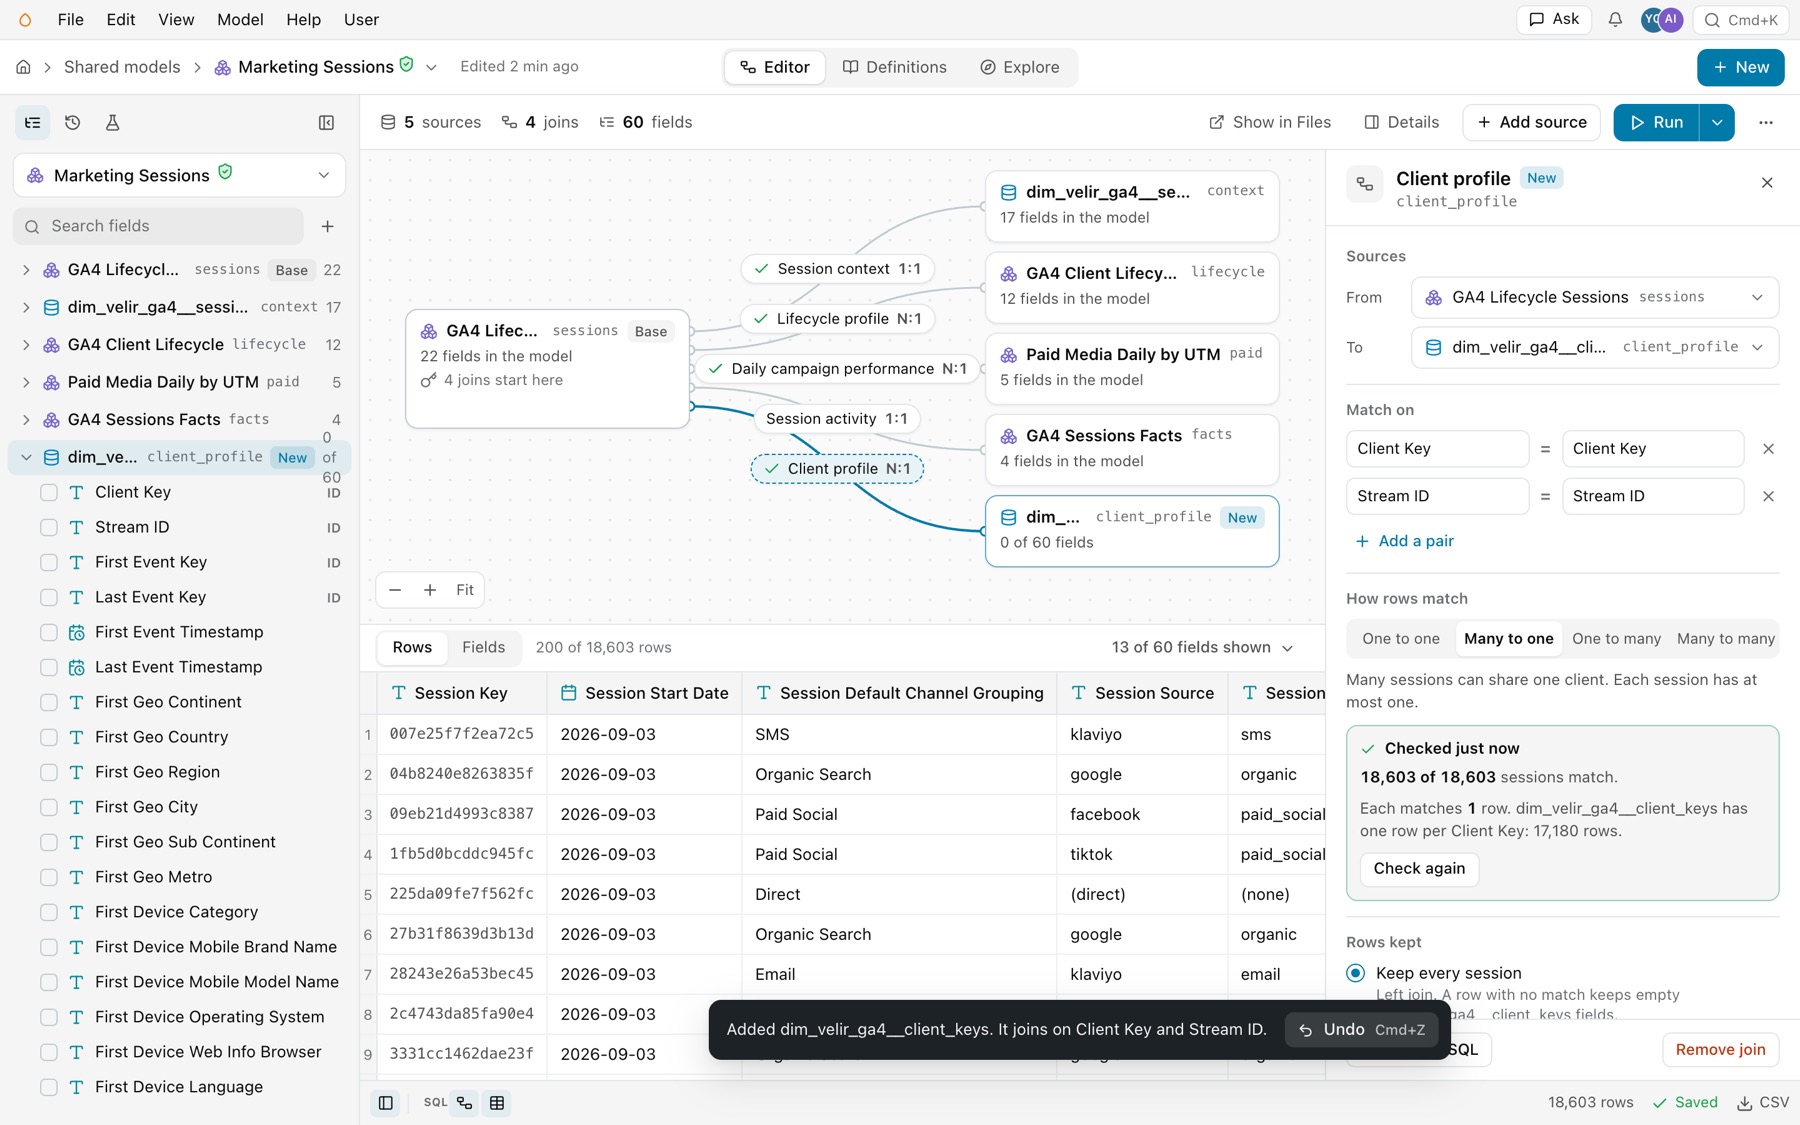Click Check again button
This screenshot has width=1800, height=1125.
click(x=1419, y=868)
